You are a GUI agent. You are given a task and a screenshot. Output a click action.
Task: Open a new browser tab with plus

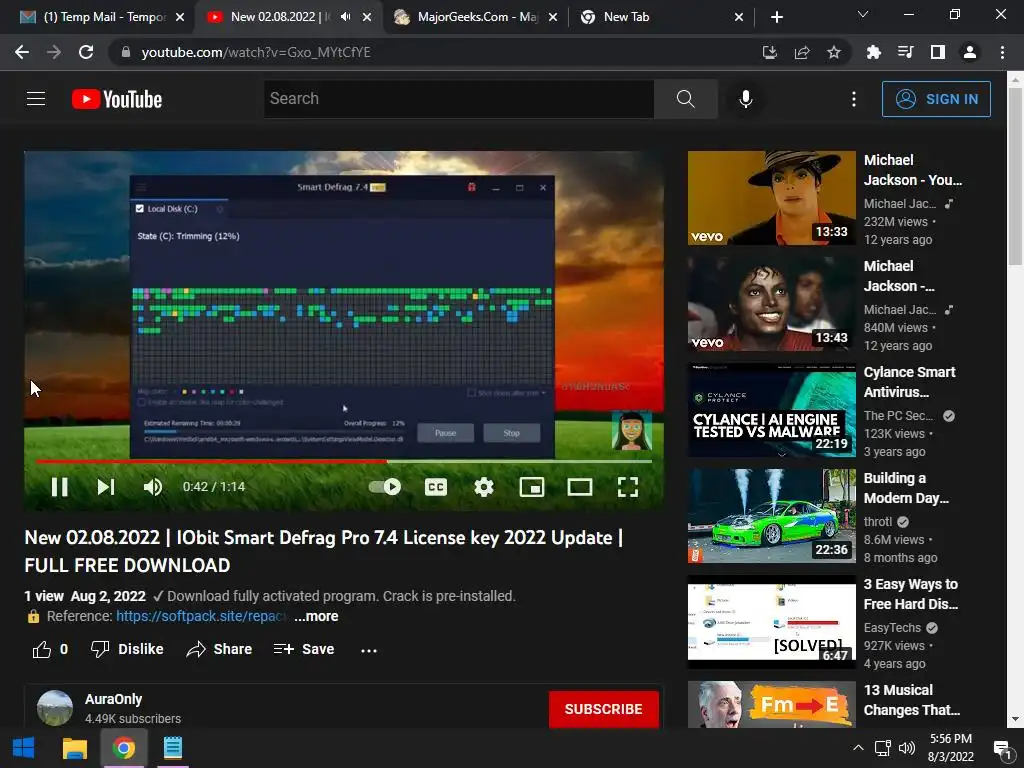(776, 17)
